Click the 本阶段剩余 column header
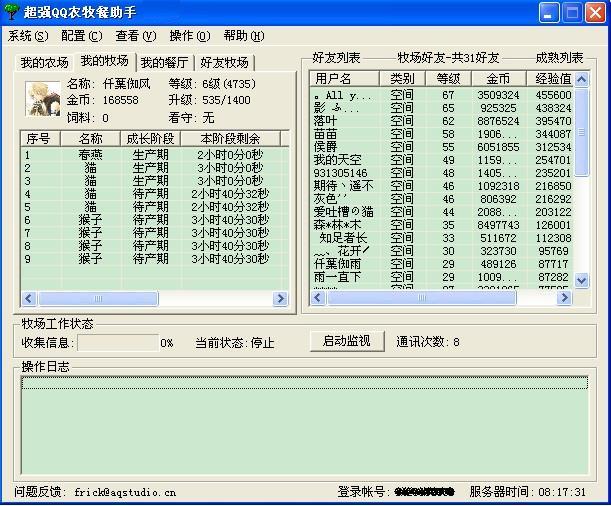 230,139
